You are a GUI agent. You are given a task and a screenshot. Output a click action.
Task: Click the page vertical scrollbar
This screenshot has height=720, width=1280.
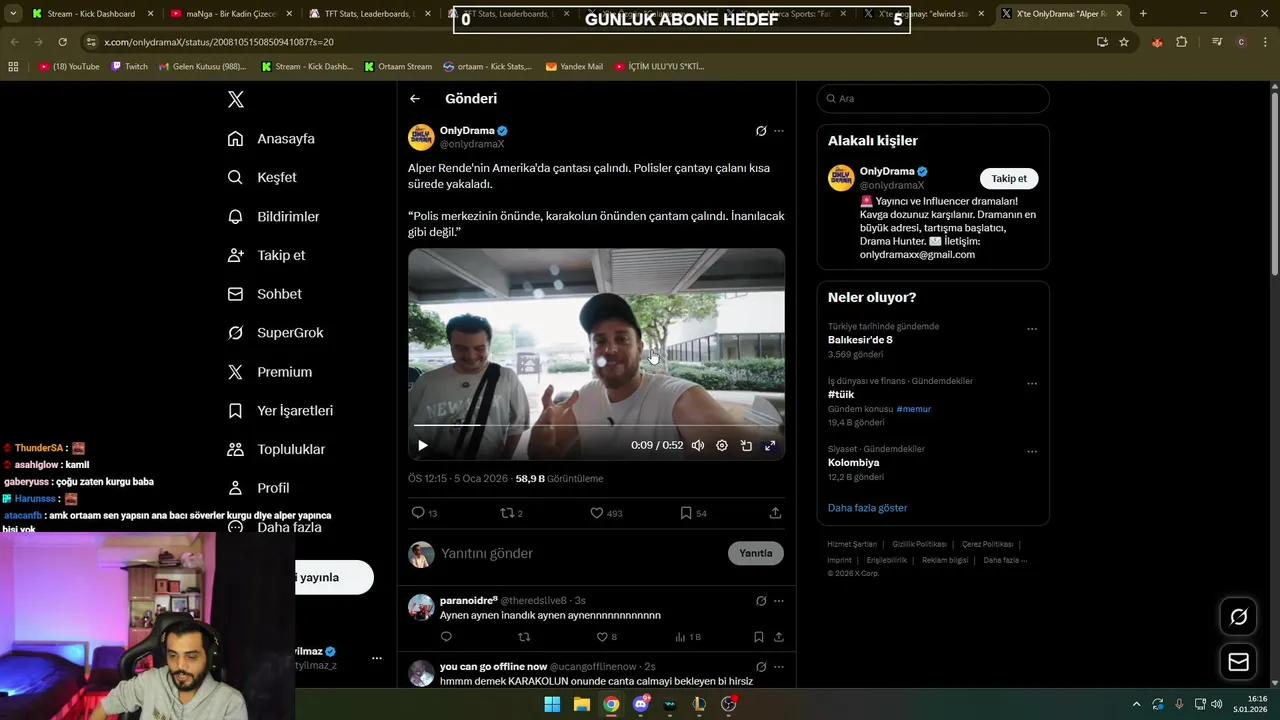pyautogui.click(x=1274, y=185)
